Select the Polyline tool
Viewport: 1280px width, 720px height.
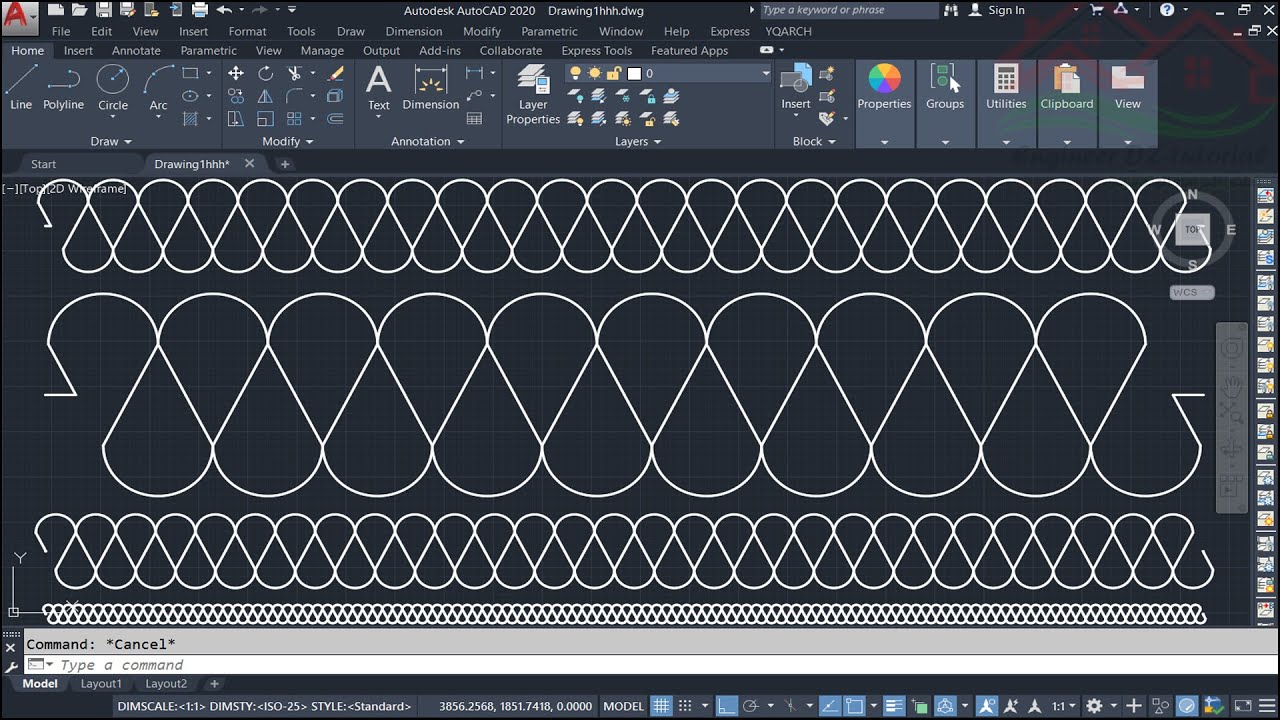(63, 87)
